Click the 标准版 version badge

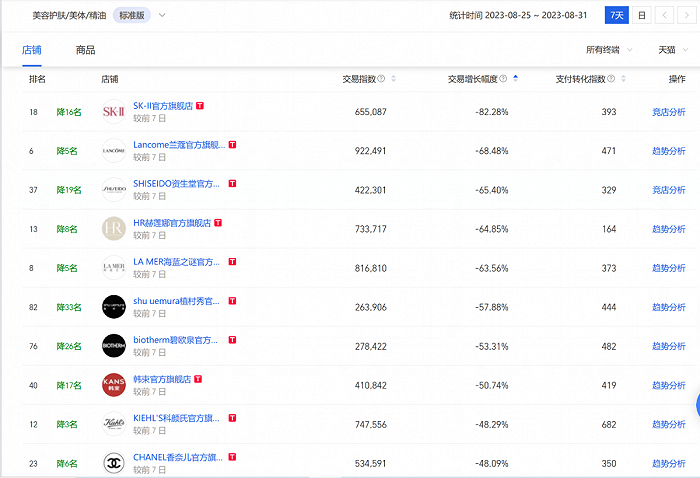point(132,15)
